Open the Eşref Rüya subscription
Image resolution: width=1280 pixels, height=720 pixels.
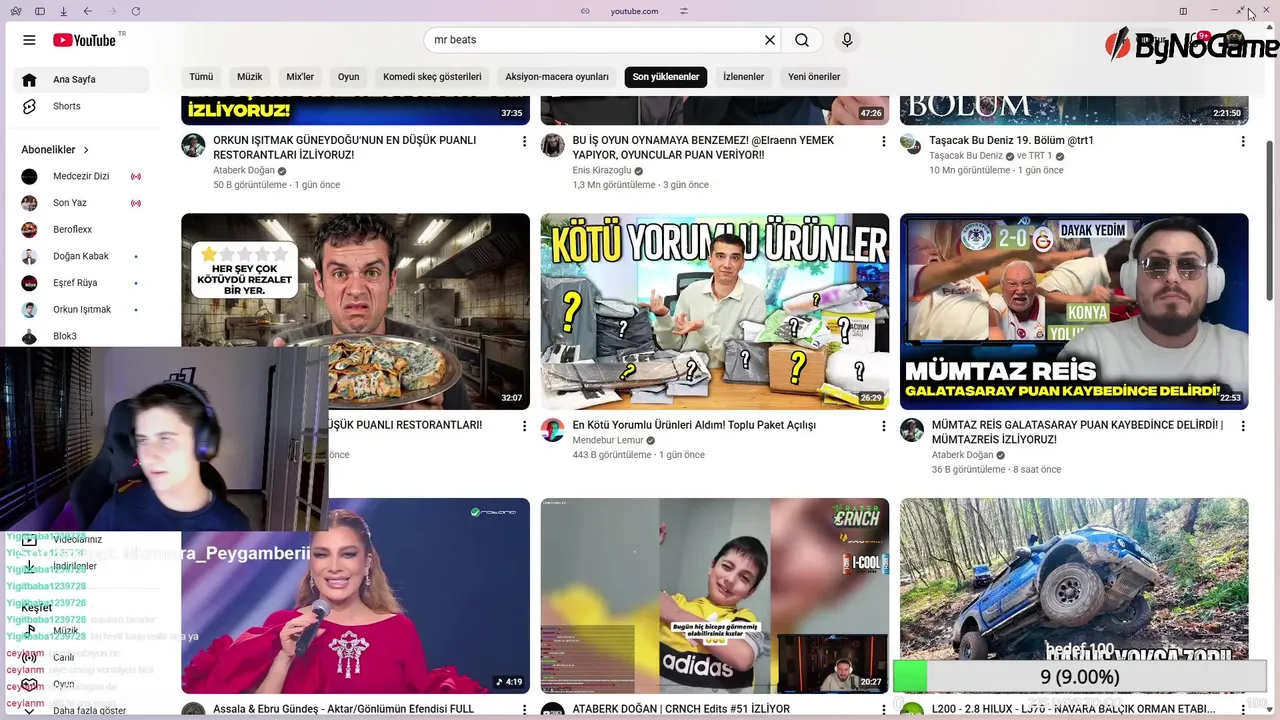[x=81, y=283]
